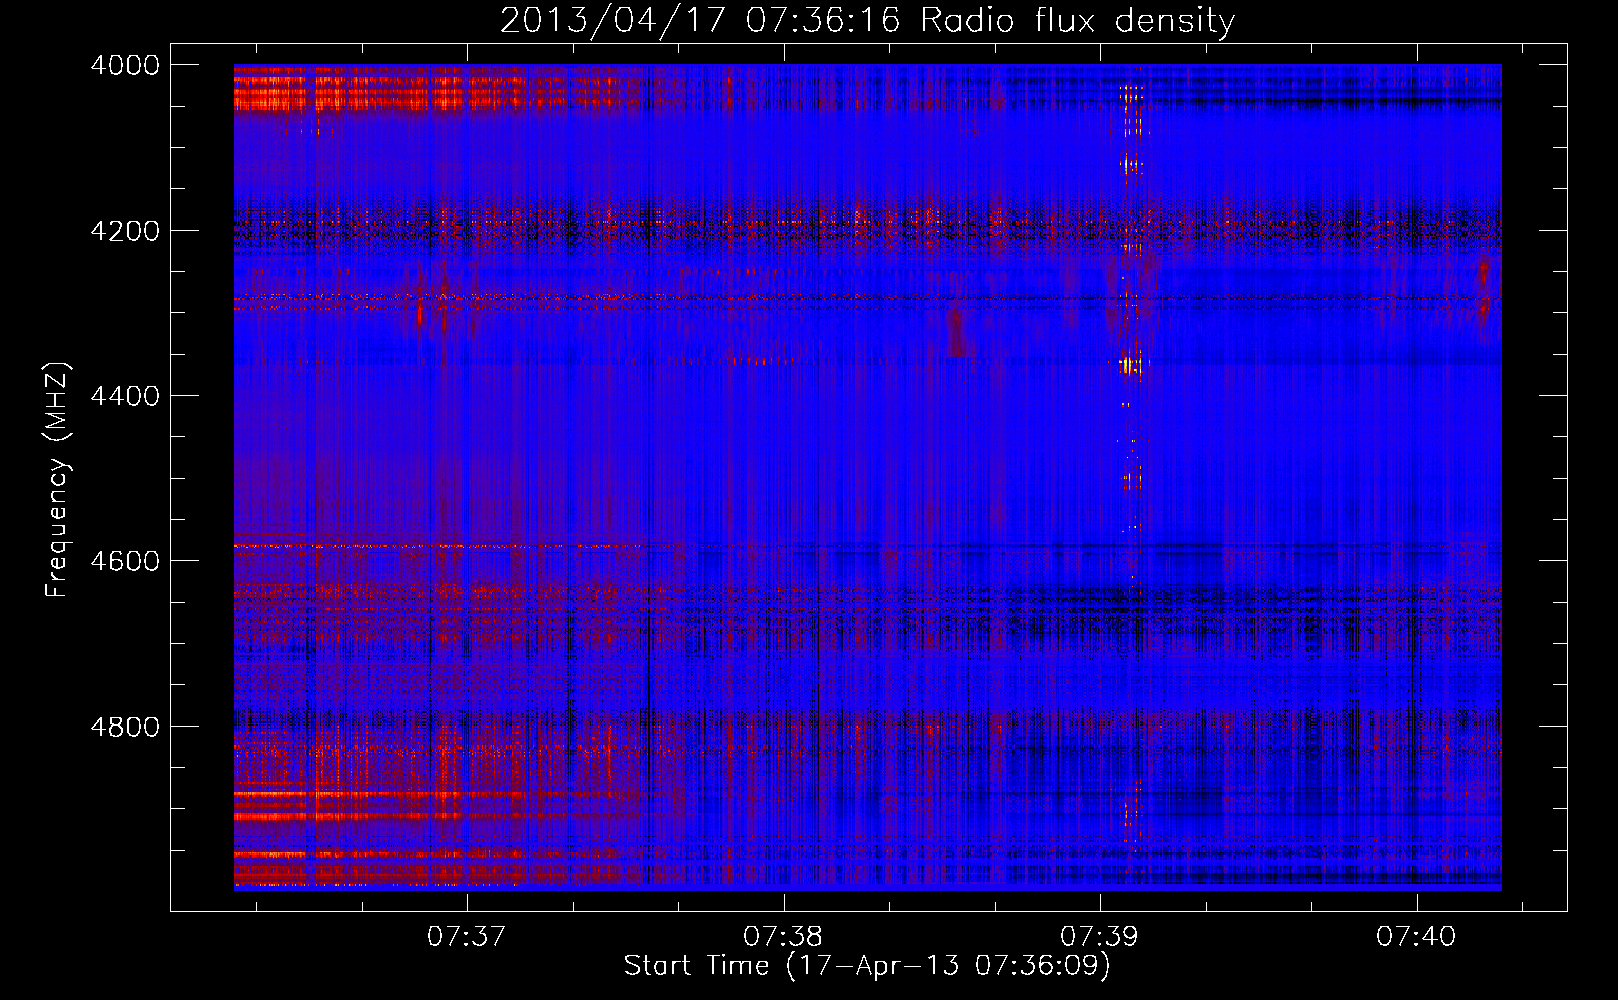Click the bright yellow burst near 4360 MHz at 07:39
The width and height of the screenshot is (1618, 1000).
1130,365
